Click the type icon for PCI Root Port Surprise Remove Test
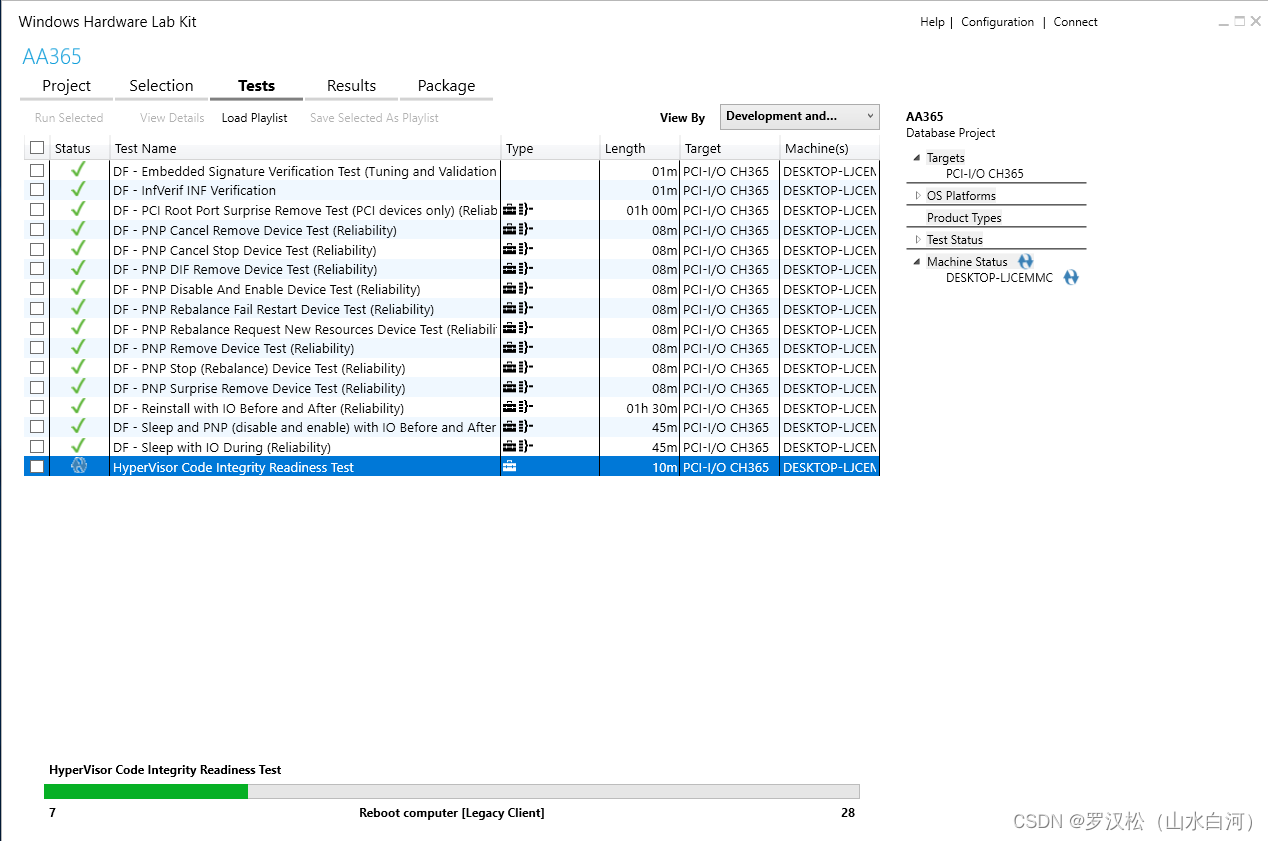Image resolution: width=1268 pixels, height=841 pixels. (518, 210)
